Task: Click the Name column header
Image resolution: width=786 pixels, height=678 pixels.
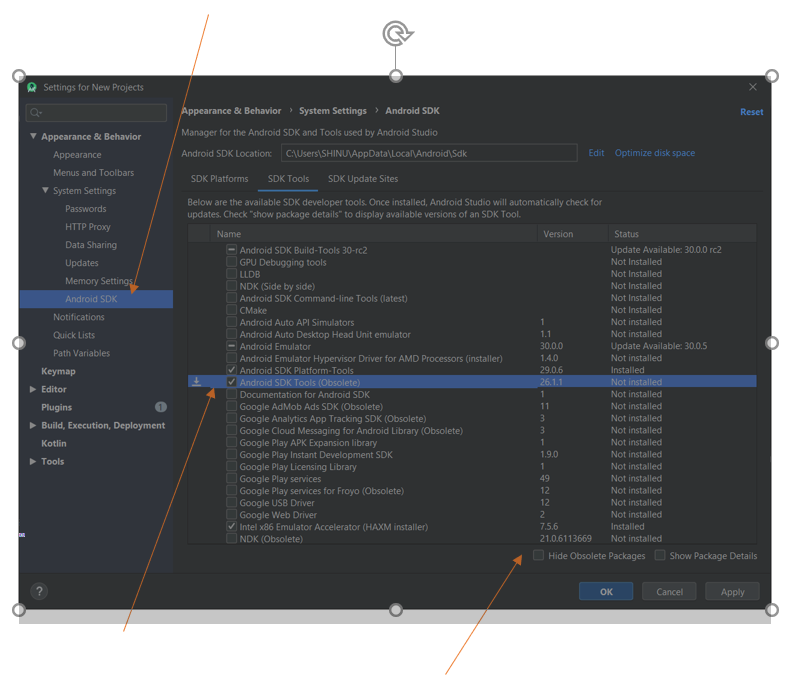Action: (373, 234)
